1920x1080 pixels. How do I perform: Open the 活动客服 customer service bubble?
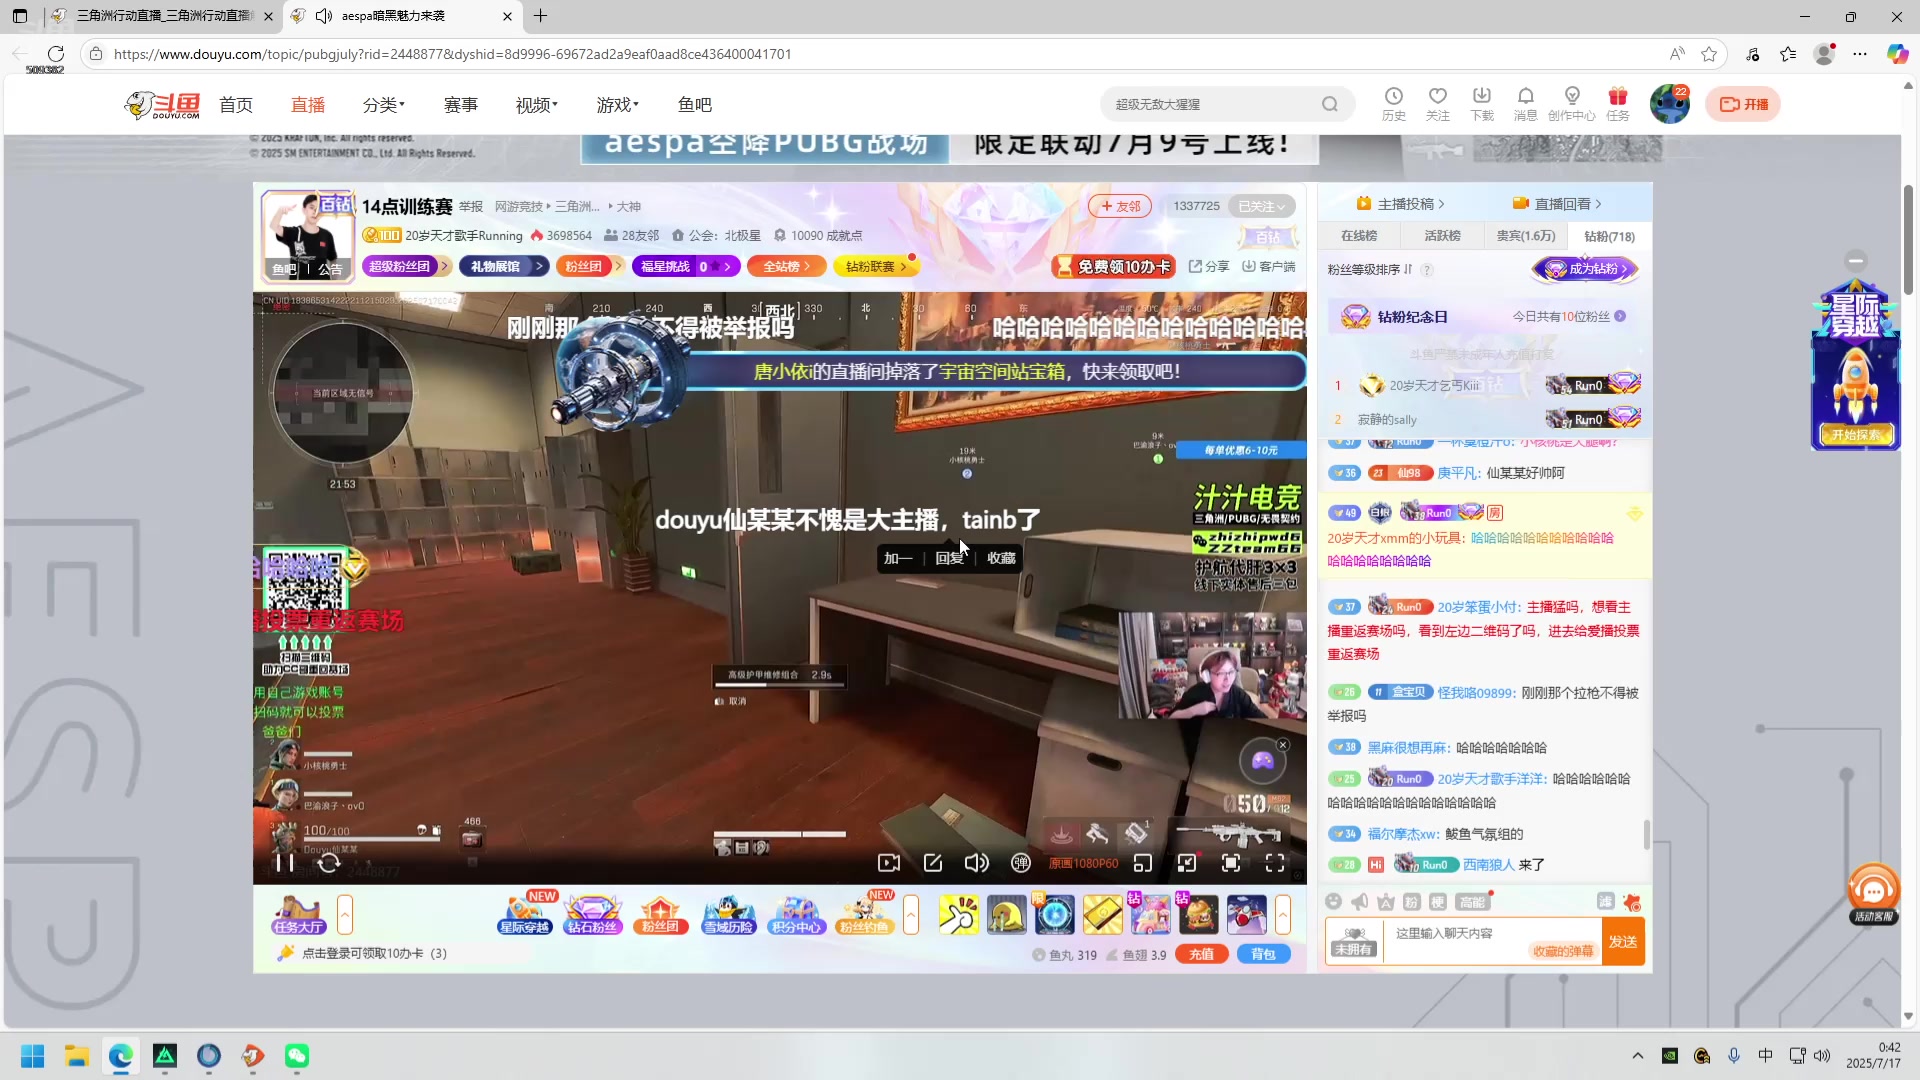1873,893
